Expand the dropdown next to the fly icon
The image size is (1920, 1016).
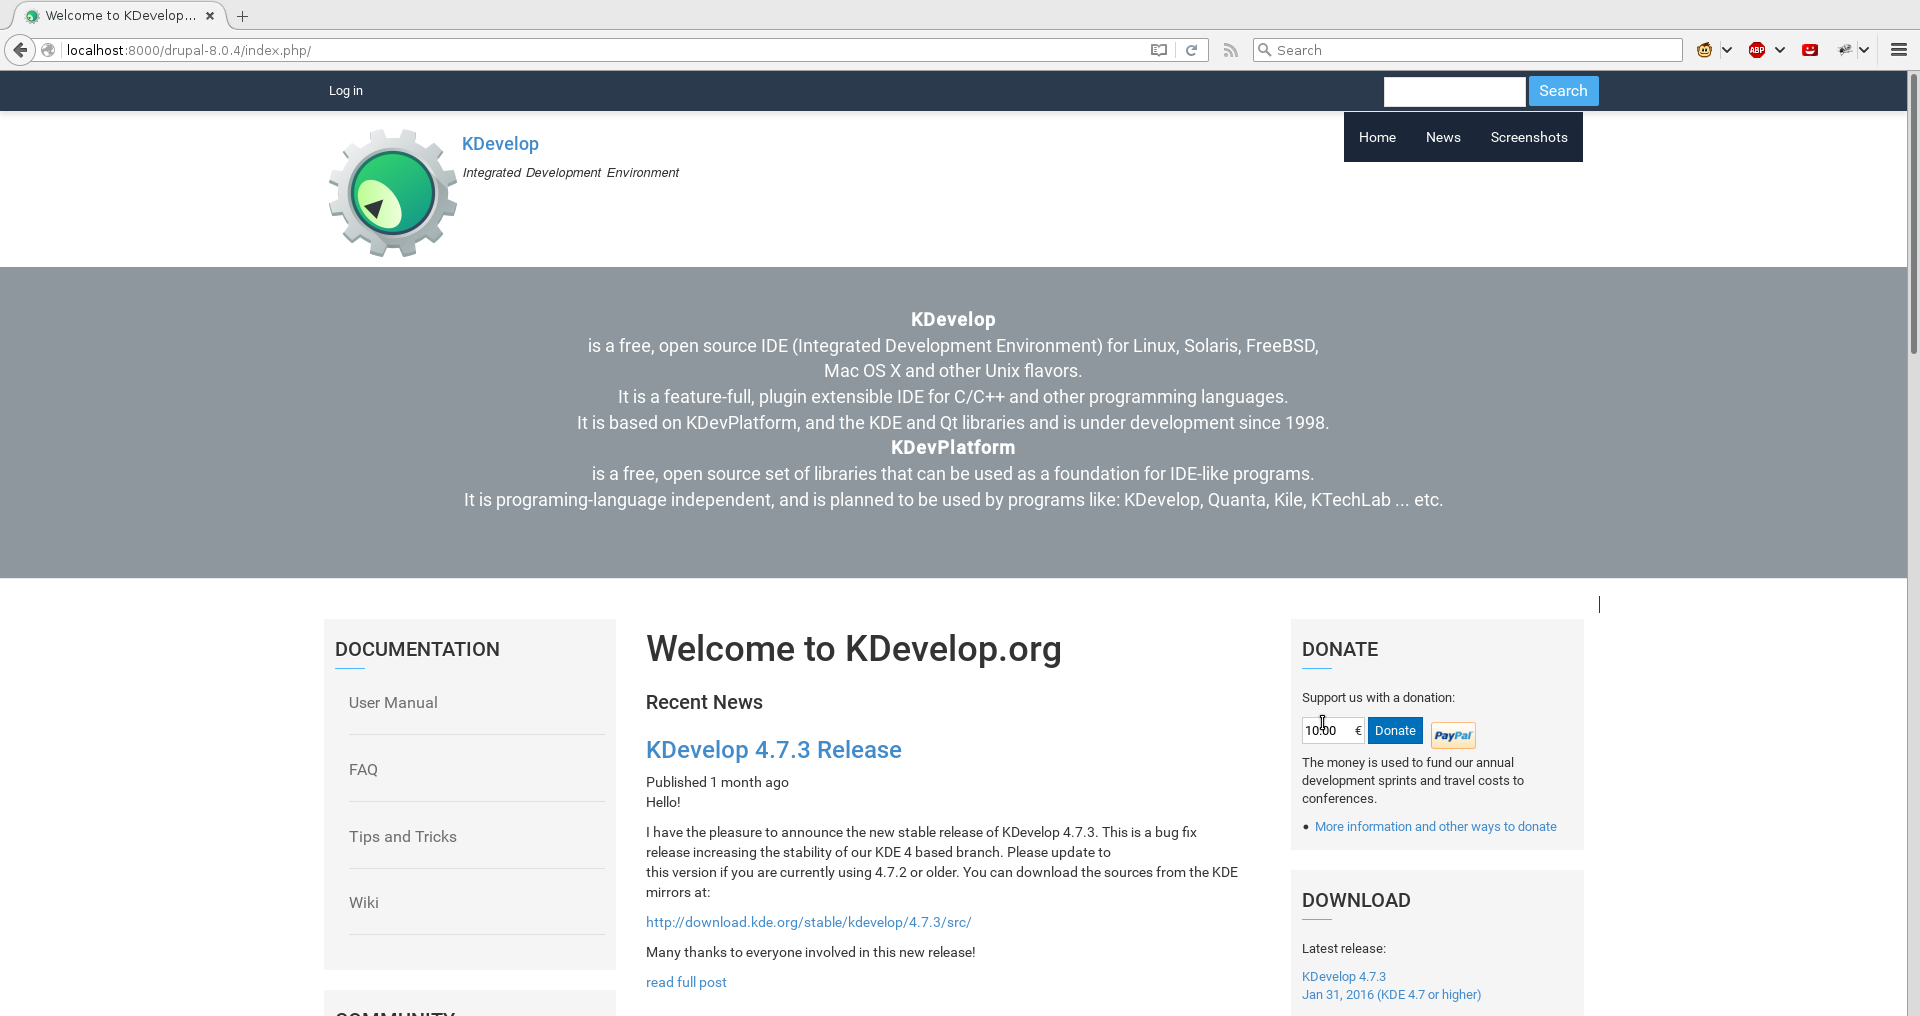click(1864, 50)
